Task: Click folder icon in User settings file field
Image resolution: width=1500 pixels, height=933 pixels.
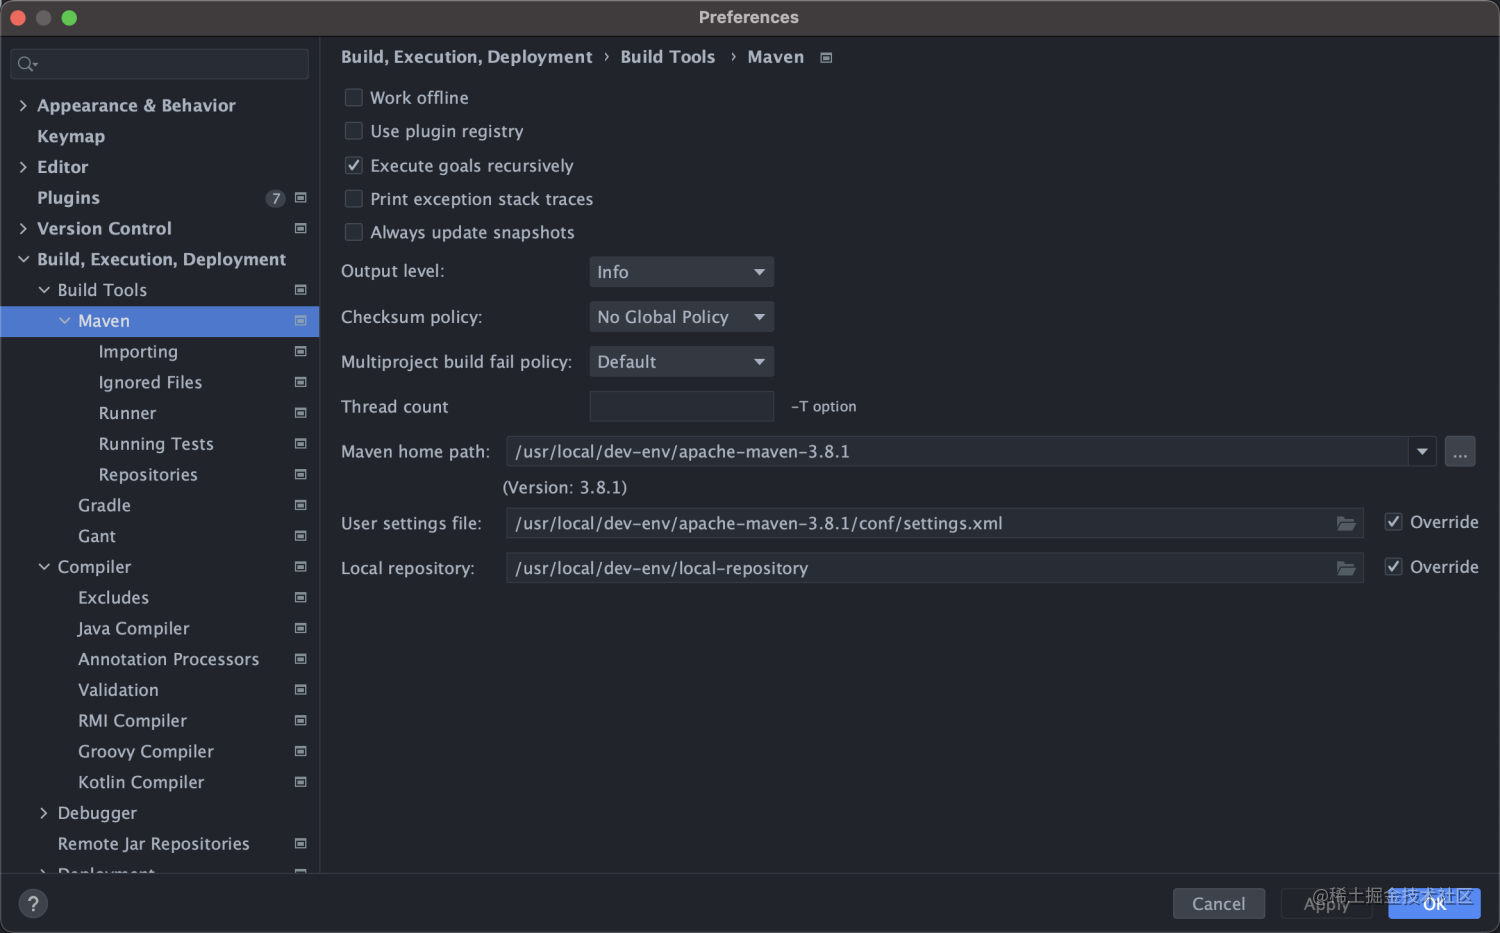Action: pos(1346,524)
